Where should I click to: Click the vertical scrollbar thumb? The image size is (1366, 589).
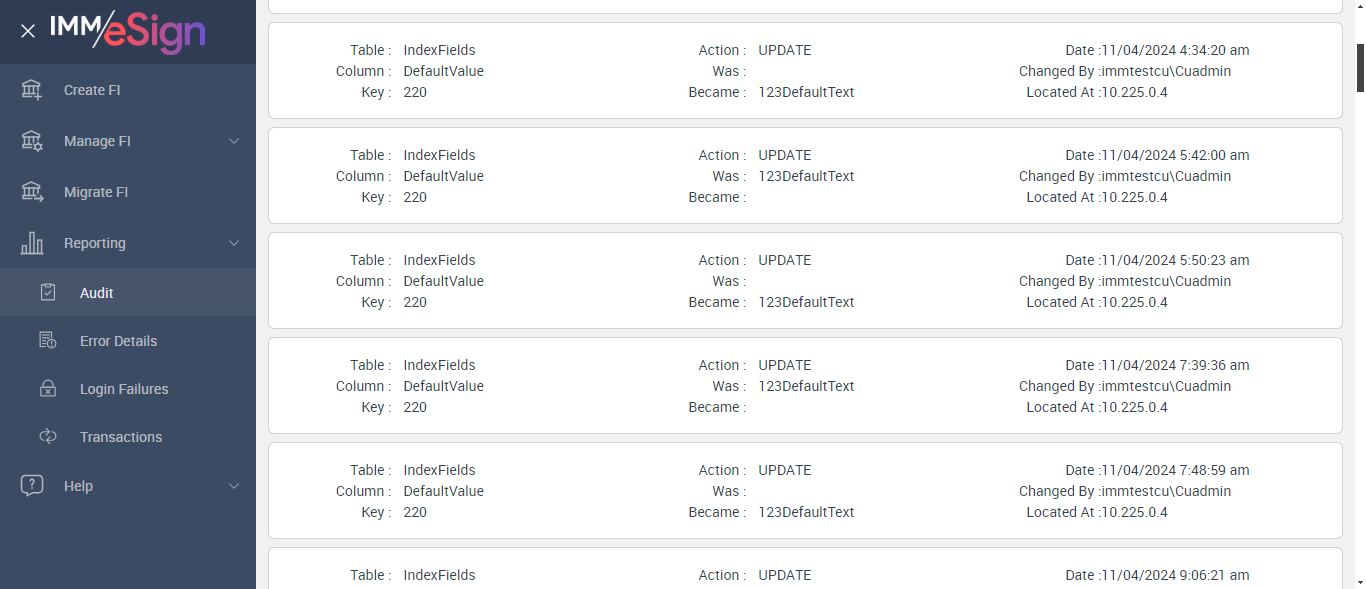(1360, 68)
